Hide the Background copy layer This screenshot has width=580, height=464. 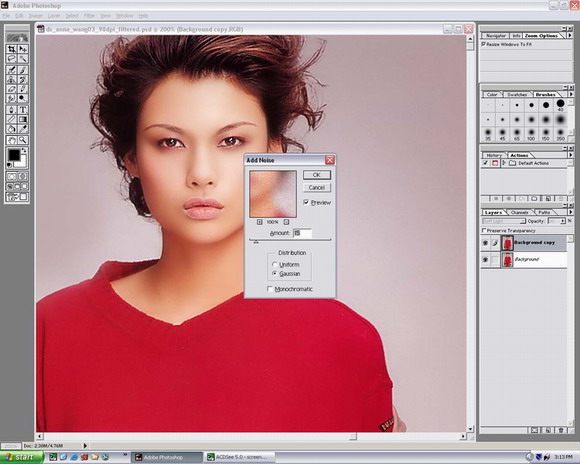pyautogui.click(x=485, y=243)
